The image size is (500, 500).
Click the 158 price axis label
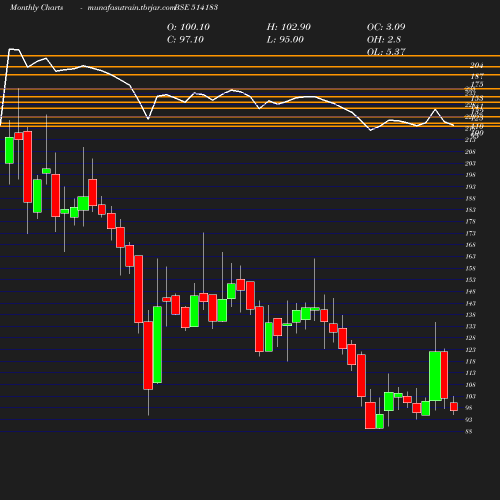[470, 268]
